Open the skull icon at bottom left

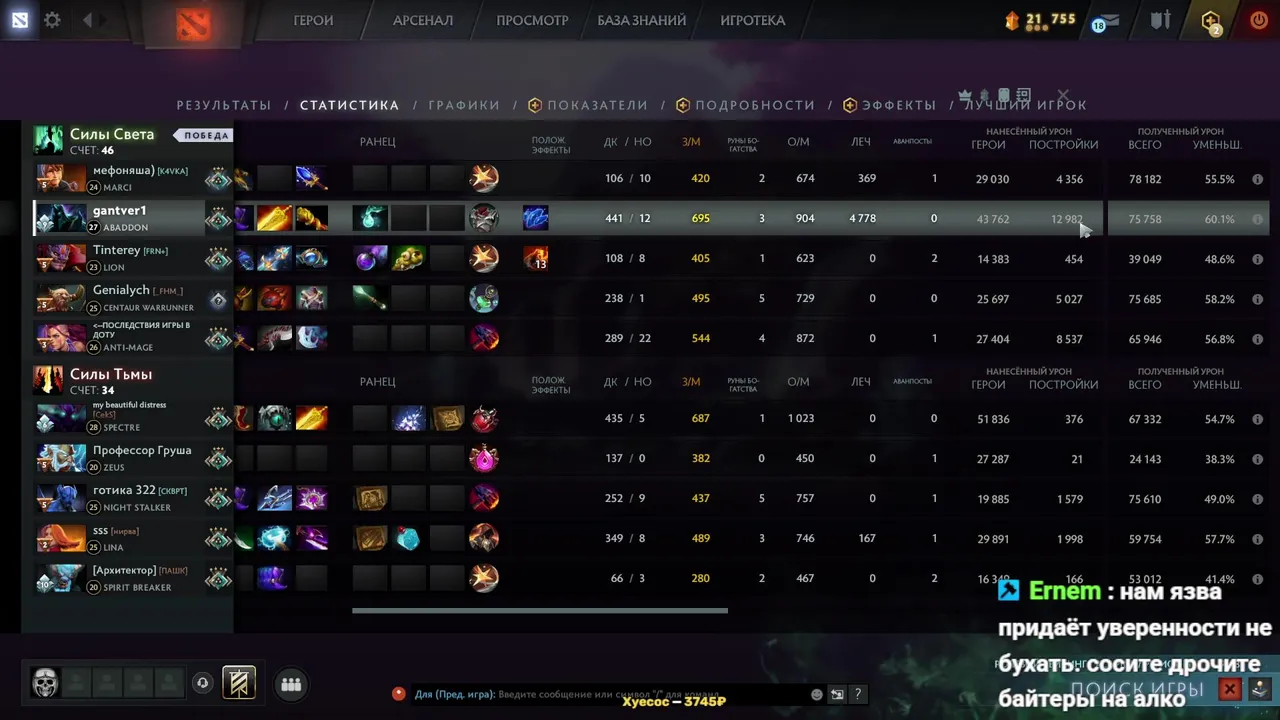click(45, 684)
